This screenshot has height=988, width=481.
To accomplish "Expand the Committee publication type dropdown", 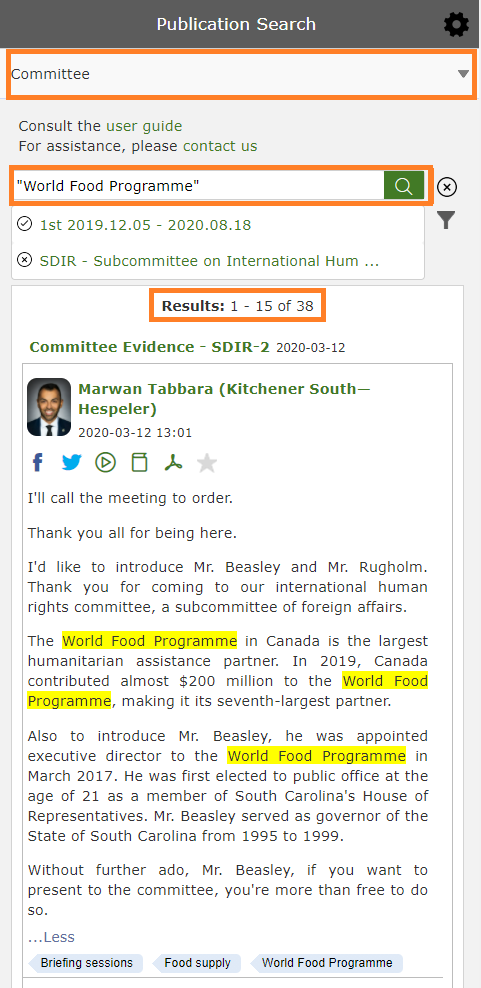I will (241, 74).
